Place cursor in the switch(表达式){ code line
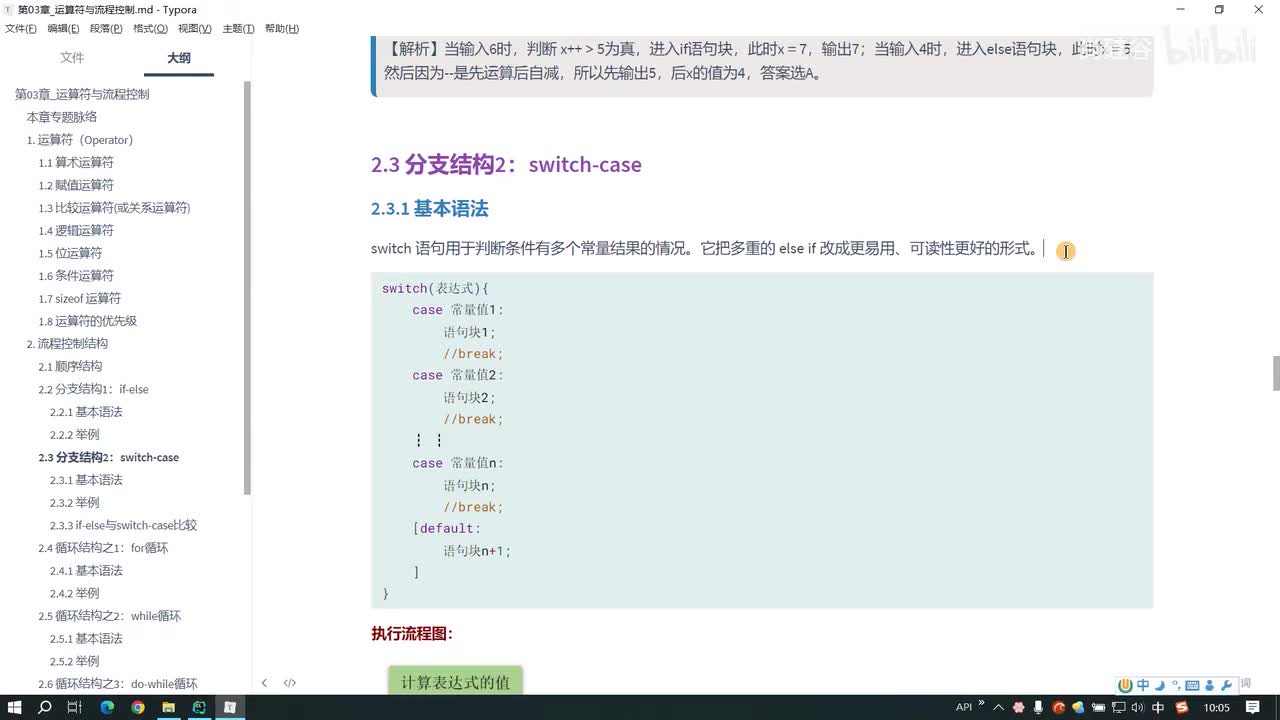This screenshot has width=1280, height=720. pos(435,289)
